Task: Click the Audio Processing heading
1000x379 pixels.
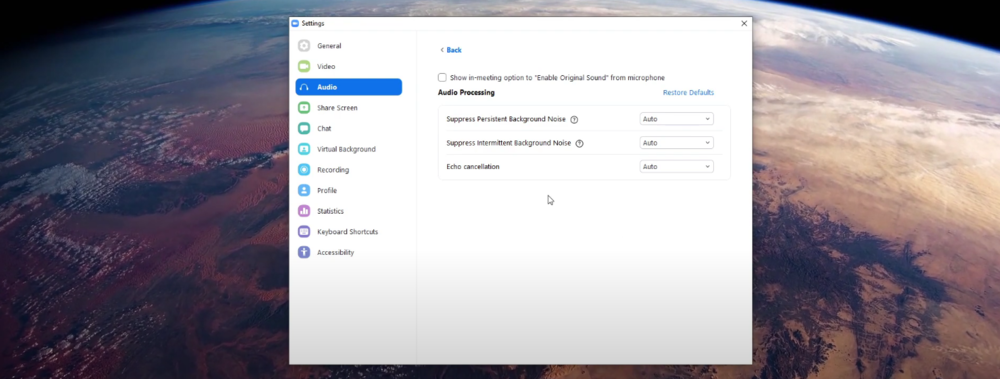Action: pos(466,93)
